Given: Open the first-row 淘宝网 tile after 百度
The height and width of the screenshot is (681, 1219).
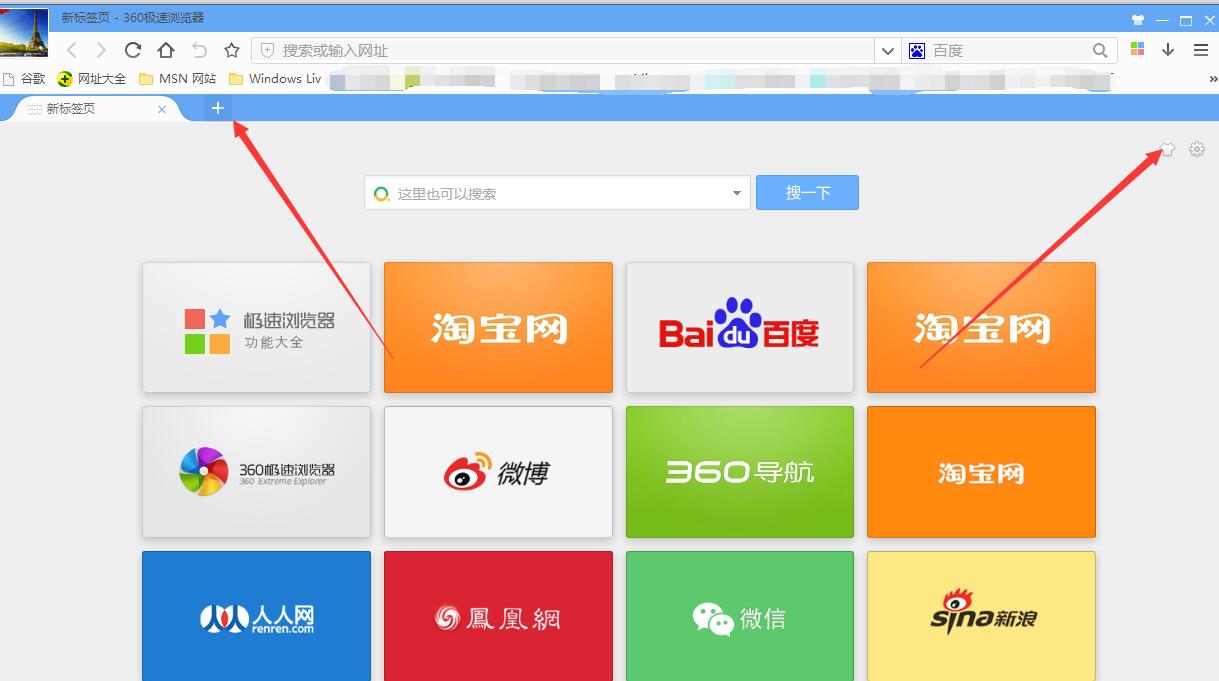Looking at the screenshot, I should 981,327.
